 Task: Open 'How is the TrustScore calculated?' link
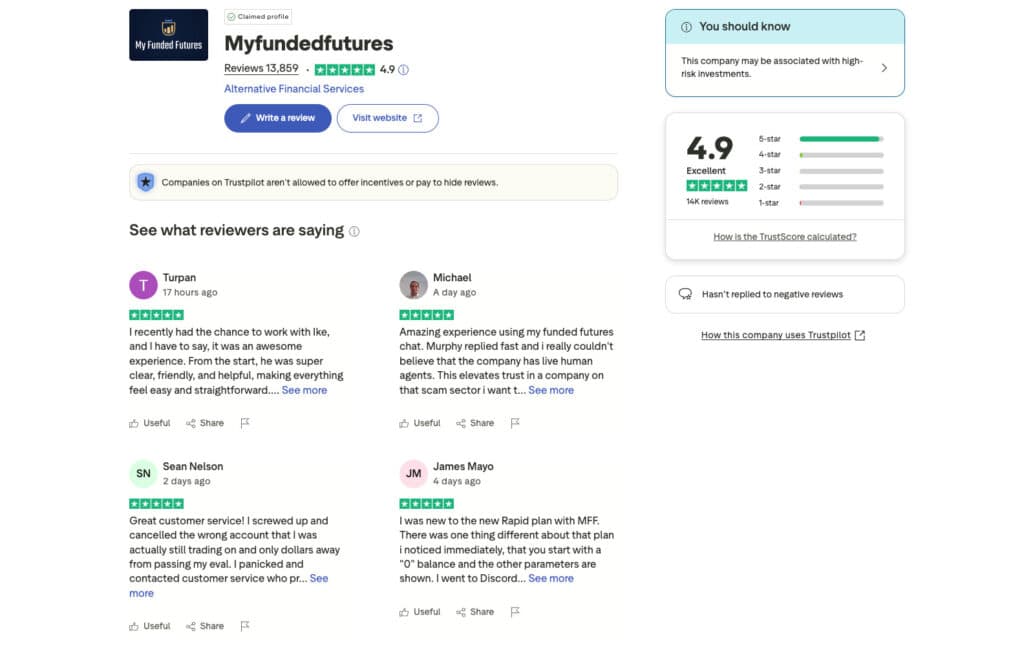[784, 237]
